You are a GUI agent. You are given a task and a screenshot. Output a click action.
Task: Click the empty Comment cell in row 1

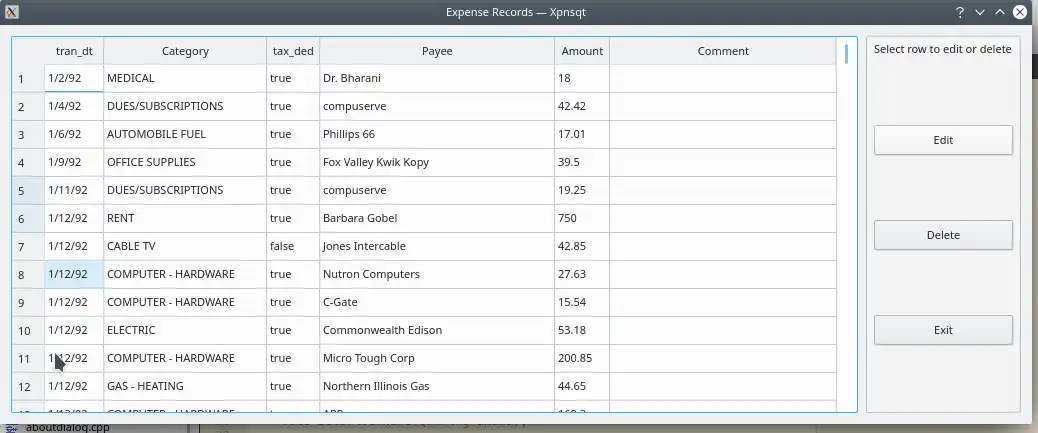pyautogui.click(x=723, y=78)
